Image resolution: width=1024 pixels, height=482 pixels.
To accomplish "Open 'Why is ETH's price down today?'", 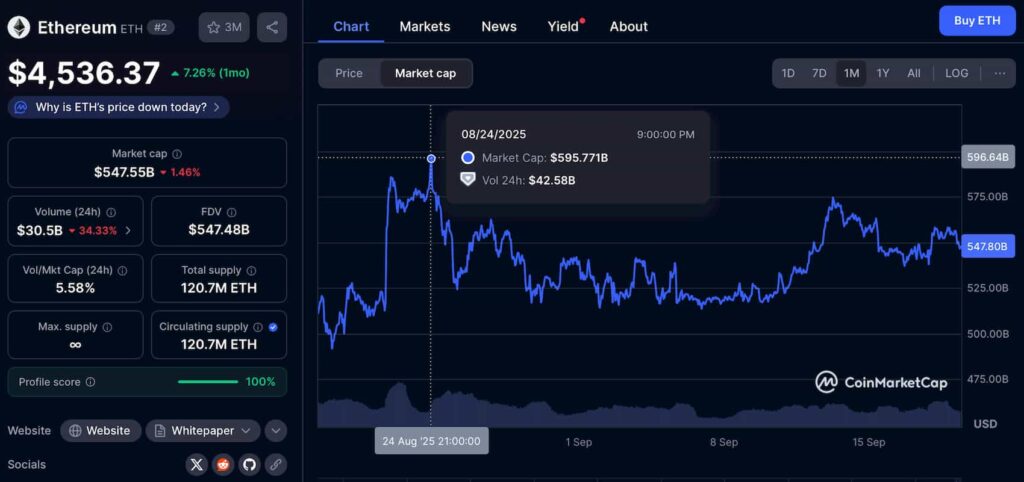I will [x=119, y=107].
